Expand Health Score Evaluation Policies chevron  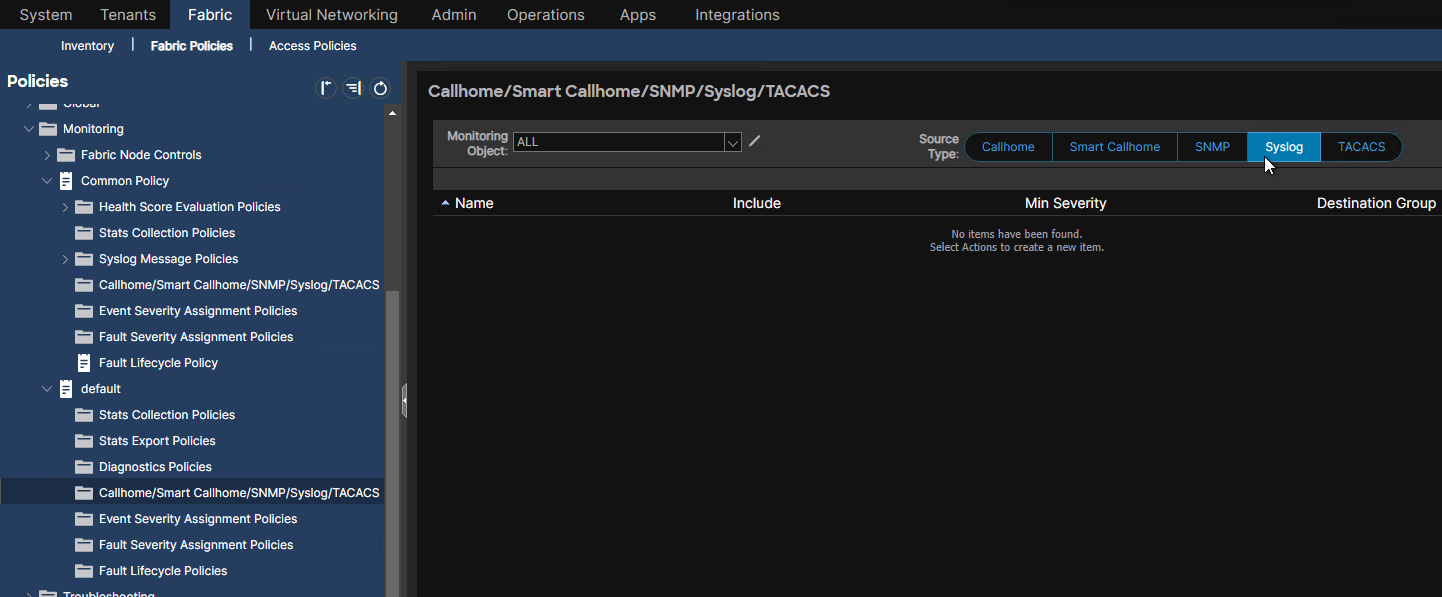click(x=65, y=207)
